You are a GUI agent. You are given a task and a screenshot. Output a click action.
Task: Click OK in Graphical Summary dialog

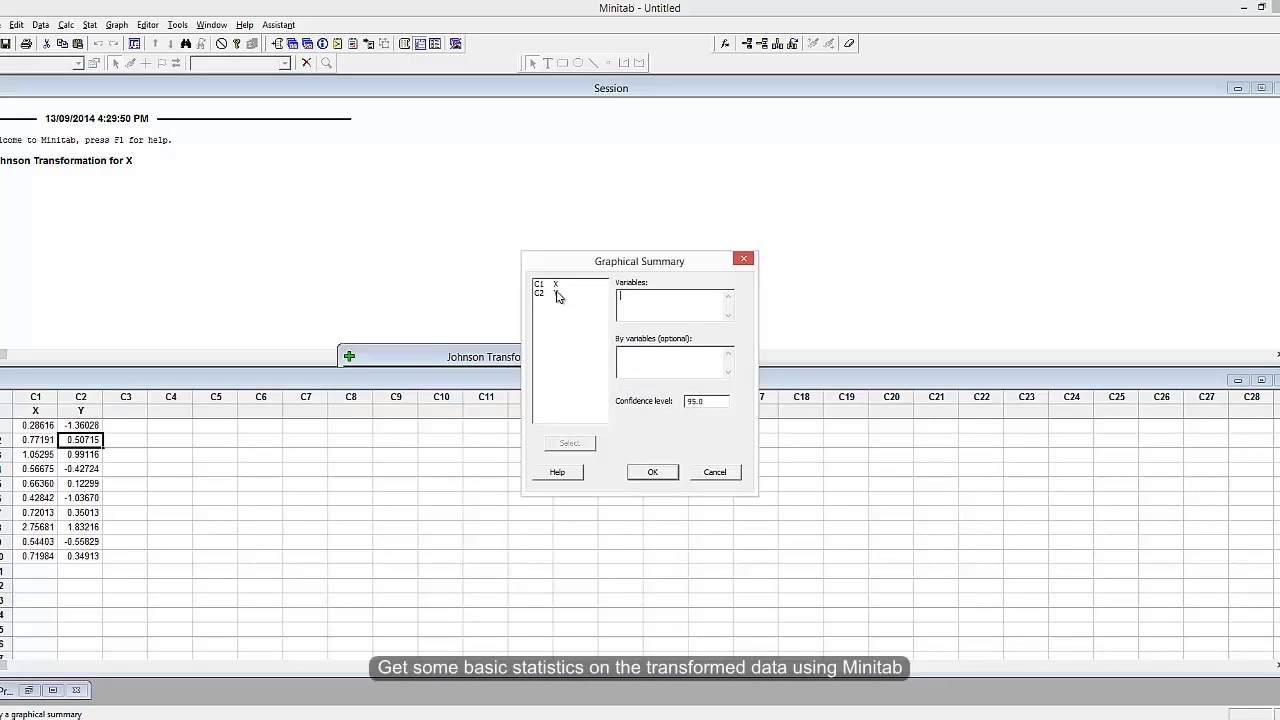point(652,472)
